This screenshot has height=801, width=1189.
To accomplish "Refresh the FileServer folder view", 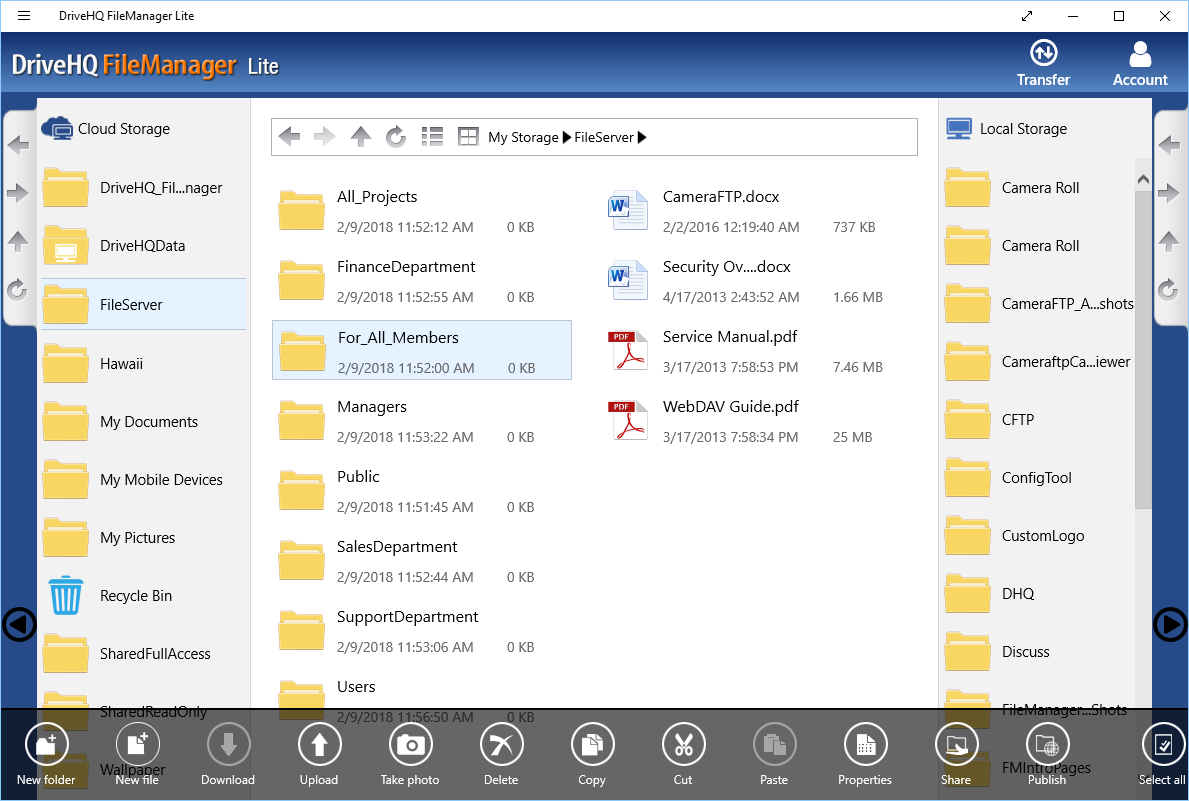I will click(396, 136).
